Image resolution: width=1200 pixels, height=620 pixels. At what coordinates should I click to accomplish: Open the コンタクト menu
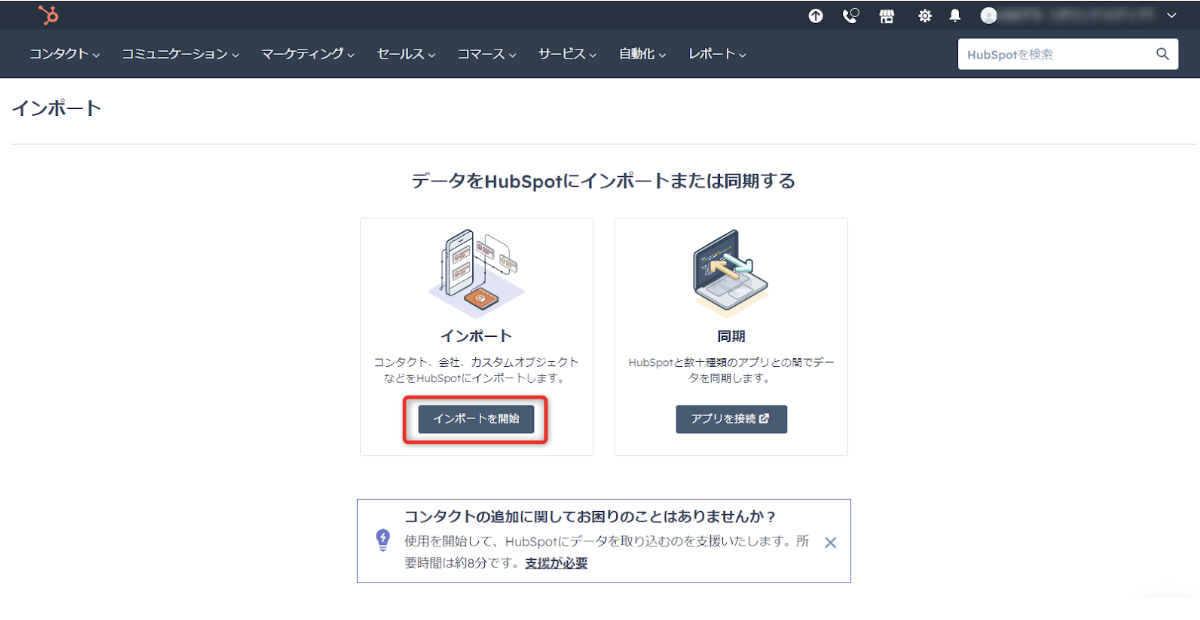[65, 54]
